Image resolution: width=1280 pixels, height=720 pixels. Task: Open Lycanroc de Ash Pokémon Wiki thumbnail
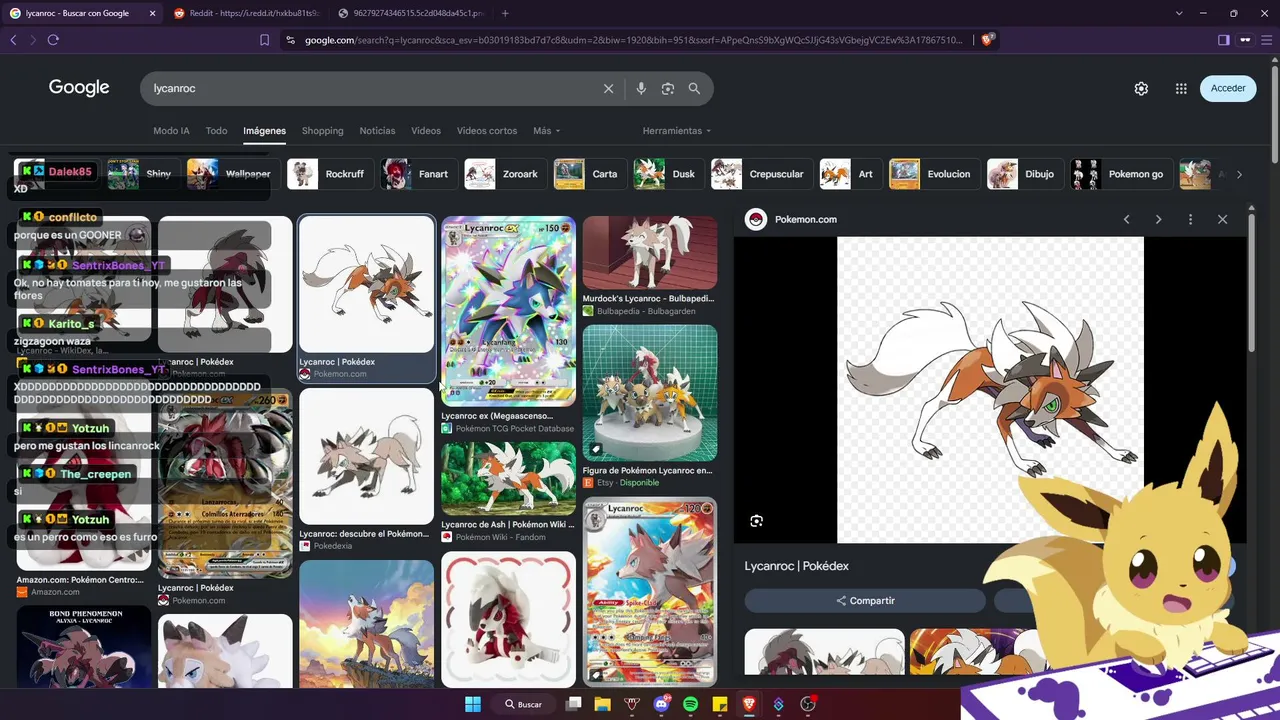(509, 479)
